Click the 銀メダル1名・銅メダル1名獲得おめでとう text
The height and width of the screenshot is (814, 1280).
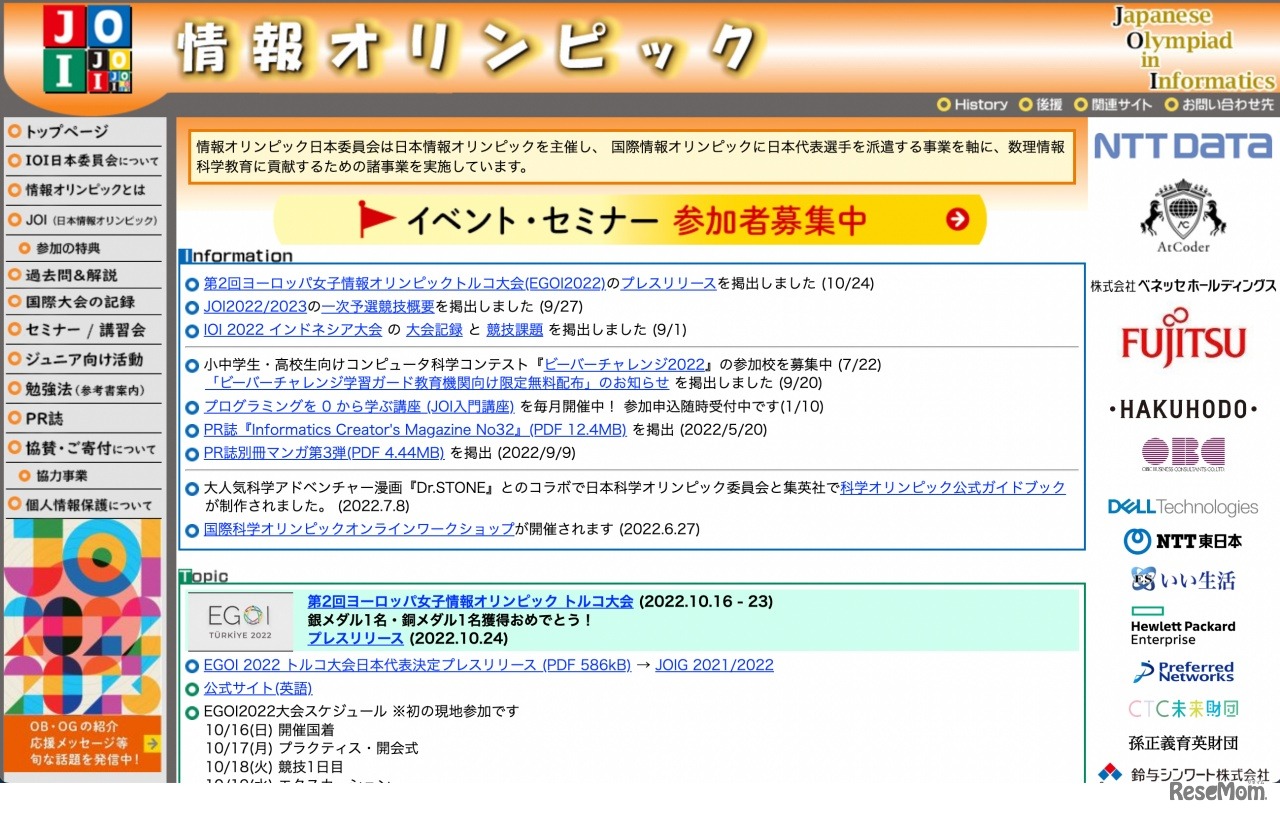click(451, 620)
